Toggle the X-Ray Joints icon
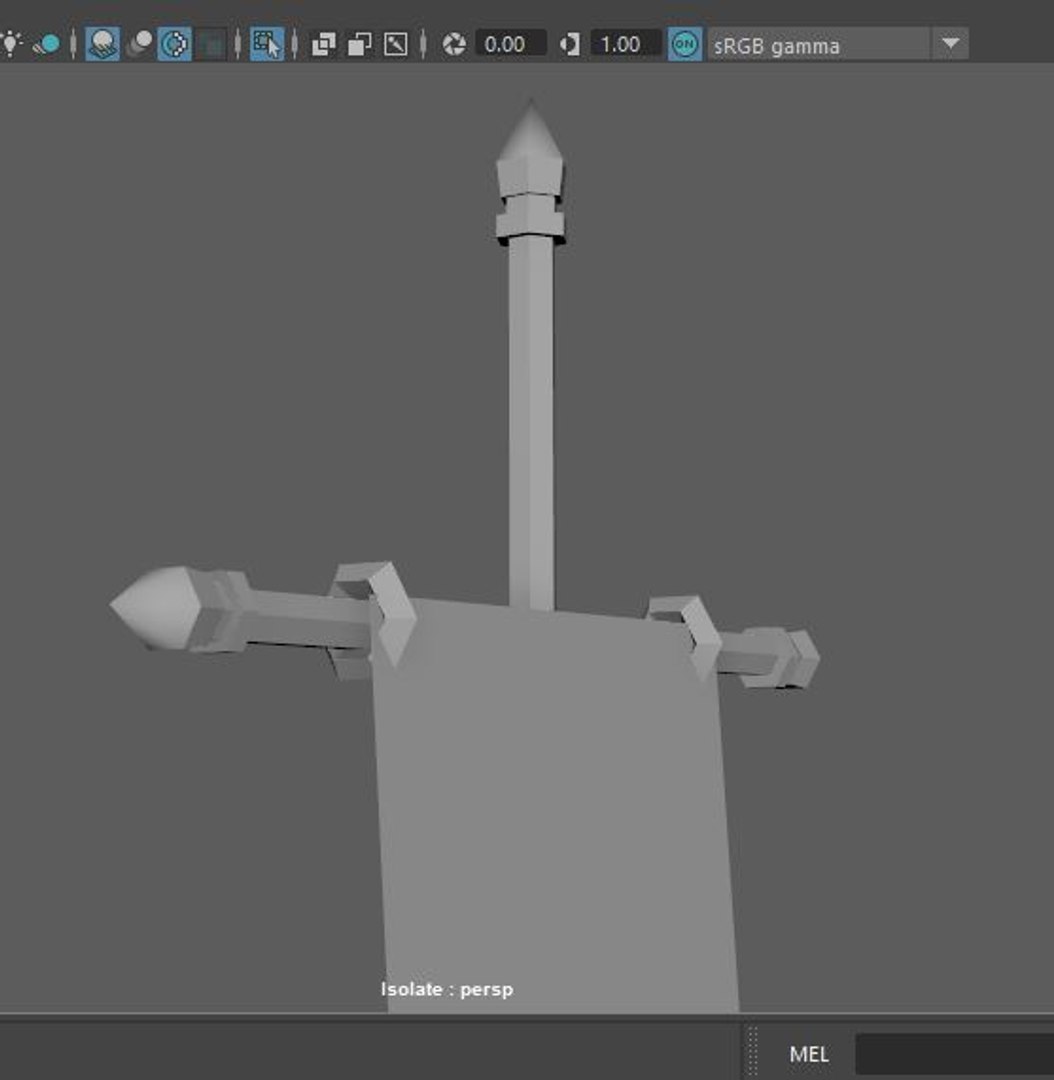Screen dimensions: 1054x1080 pyautogui.click(x=395, y=45)
